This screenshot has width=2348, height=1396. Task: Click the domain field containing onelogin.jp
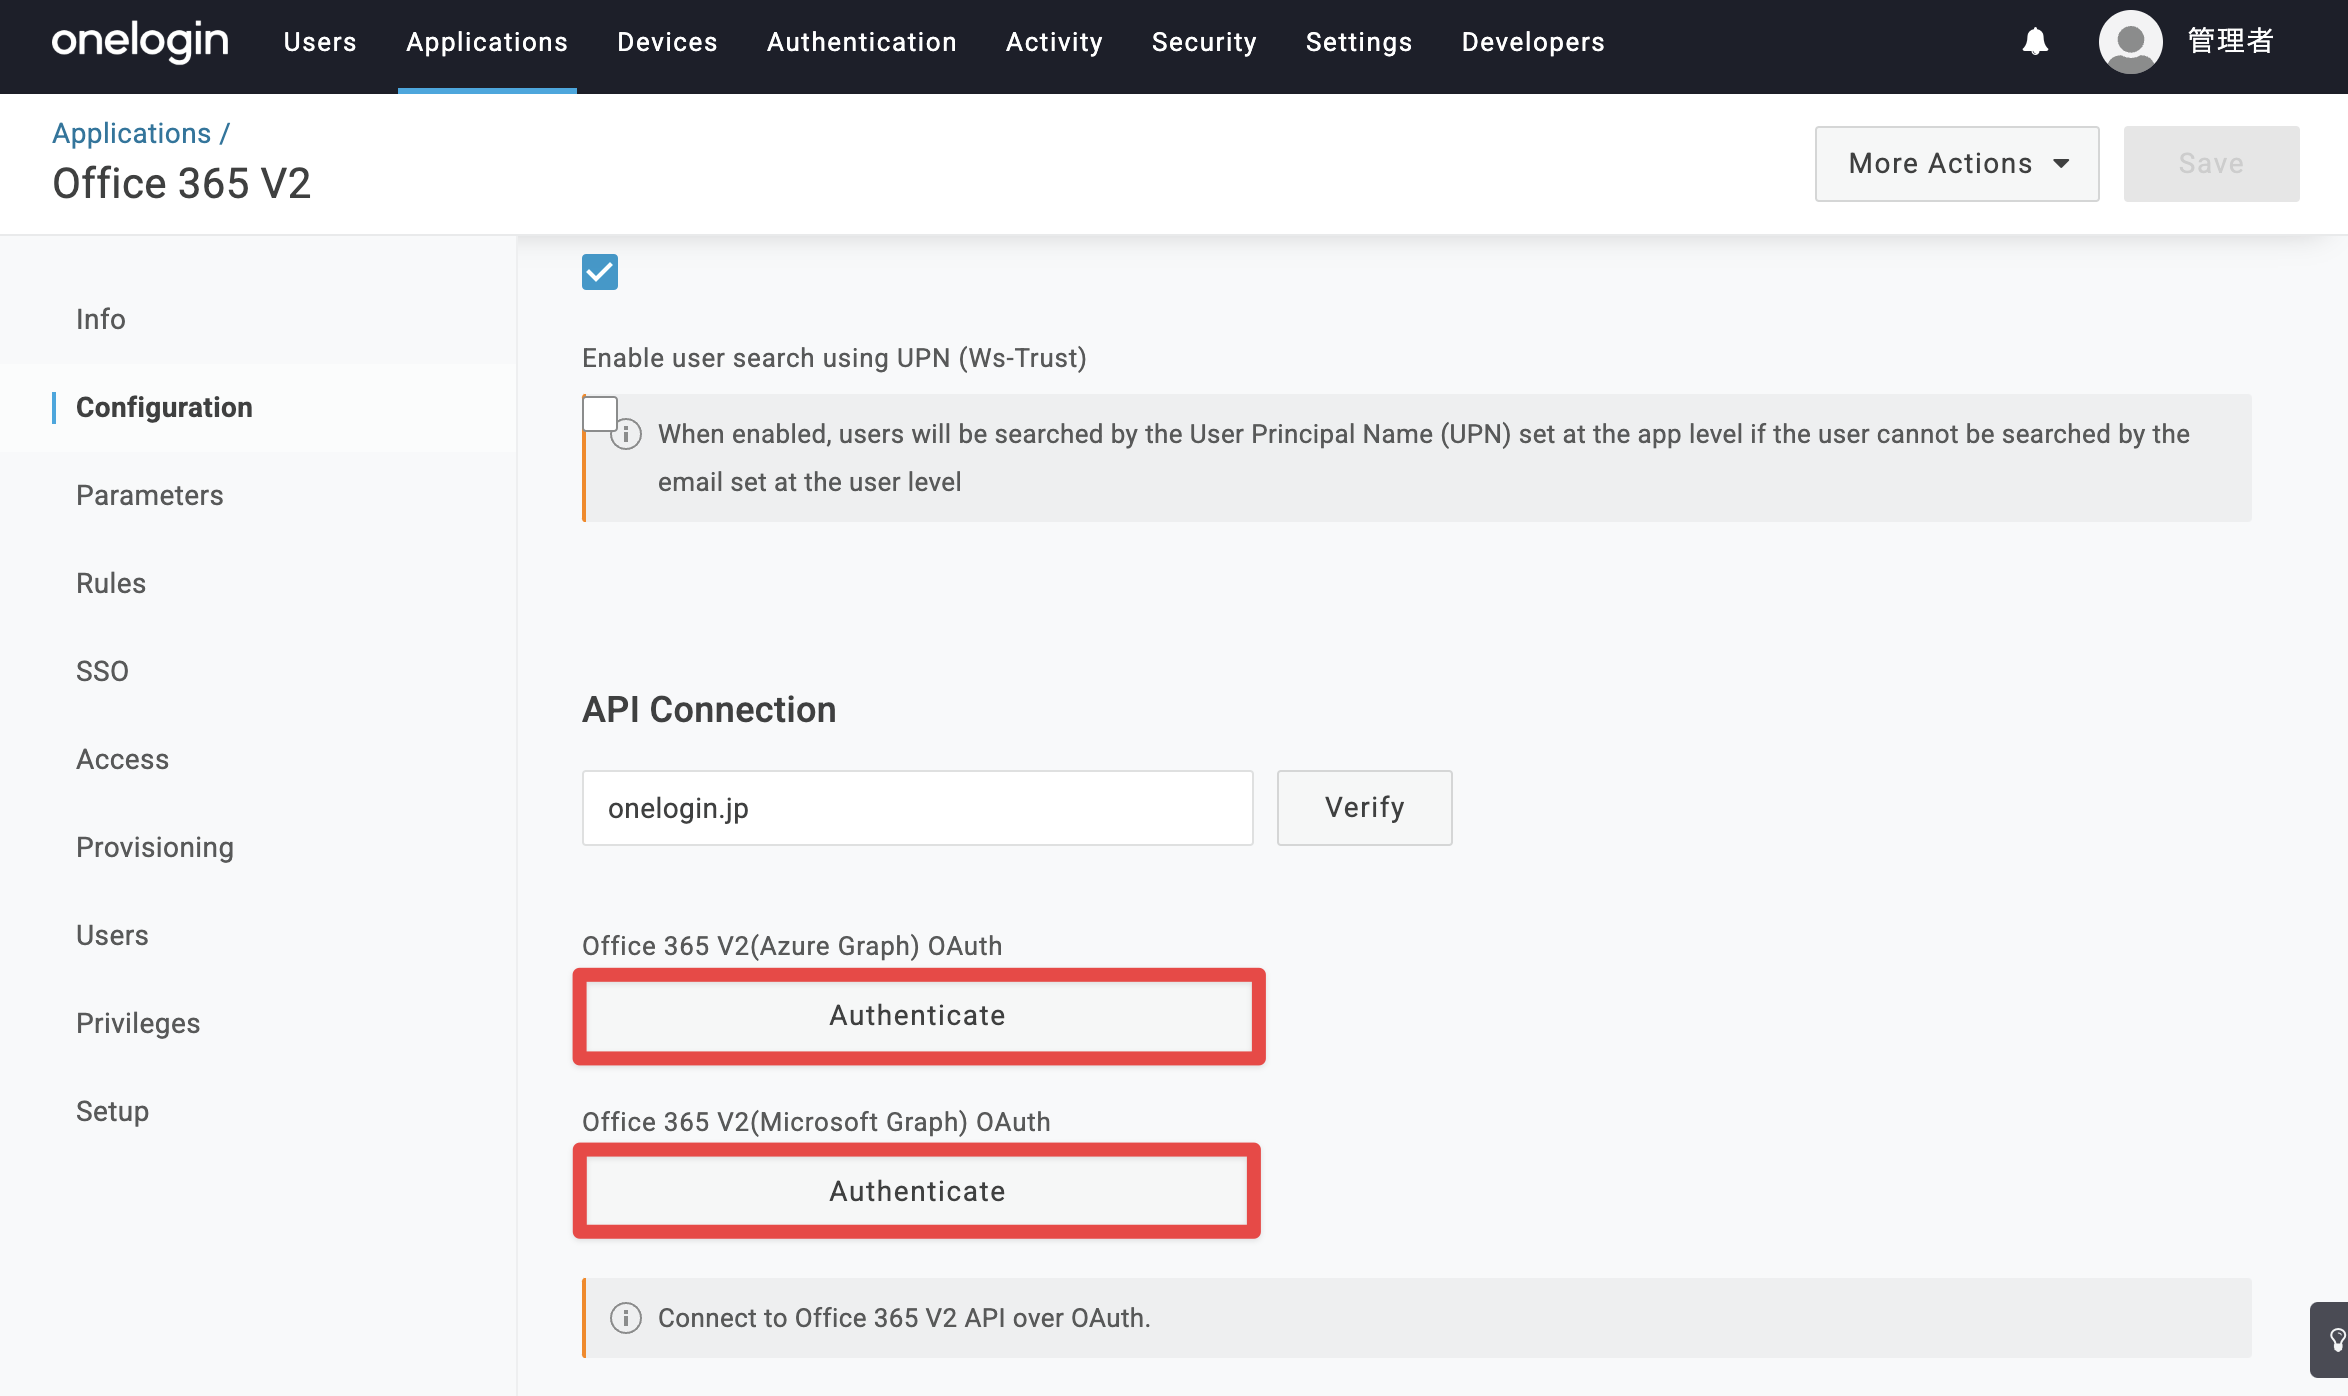click(917, 808)
